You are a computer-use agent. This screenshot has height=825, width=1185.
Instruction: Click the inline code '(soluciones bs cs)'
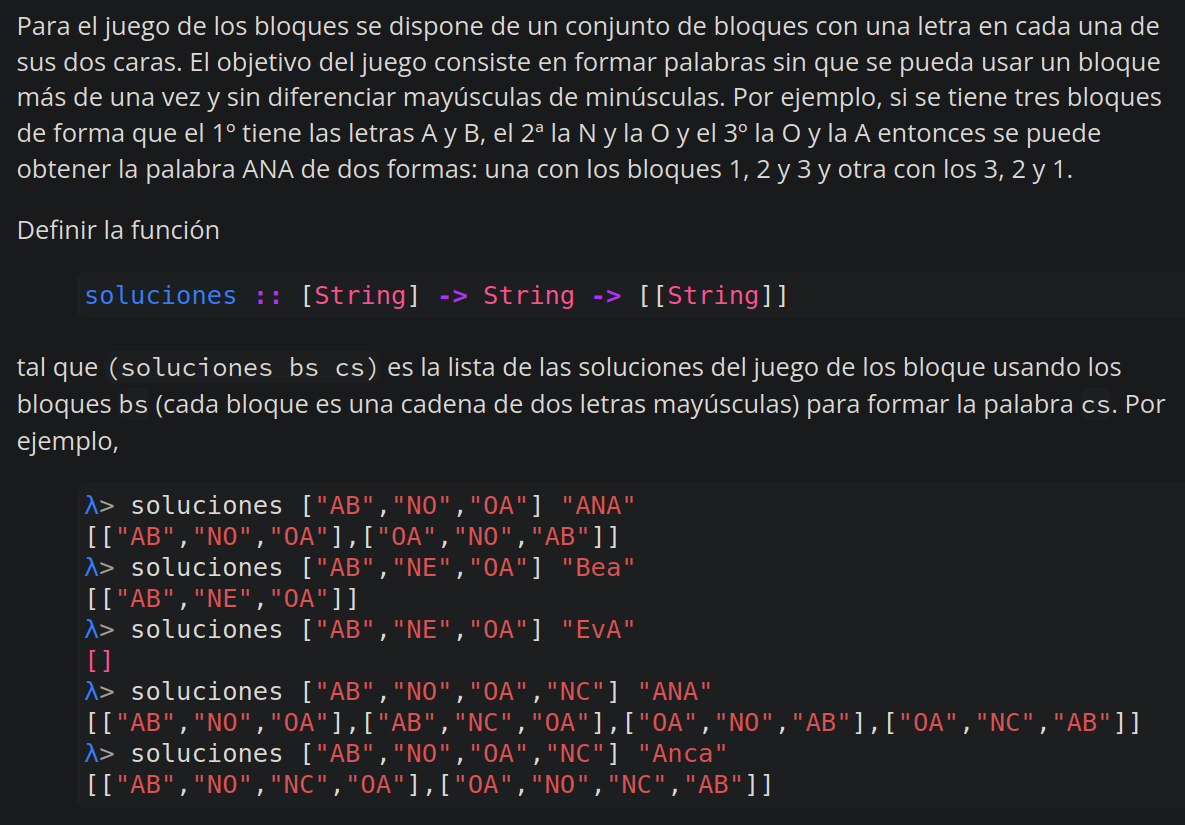(243, 368)
